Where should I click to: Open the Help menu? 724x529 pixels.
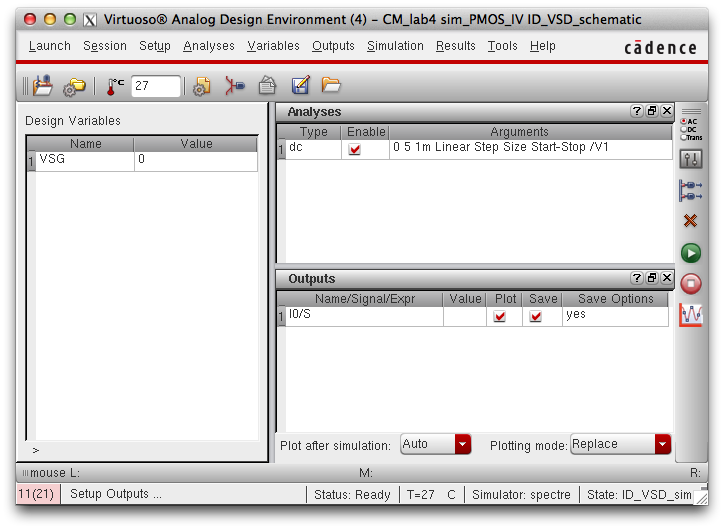point(543,46)
